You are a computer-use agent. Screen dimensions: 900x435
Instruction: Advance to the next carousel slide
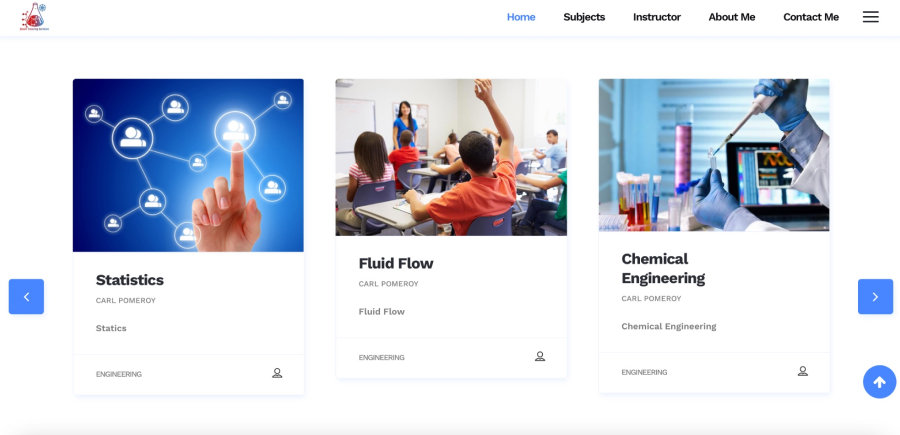(875, 296)
